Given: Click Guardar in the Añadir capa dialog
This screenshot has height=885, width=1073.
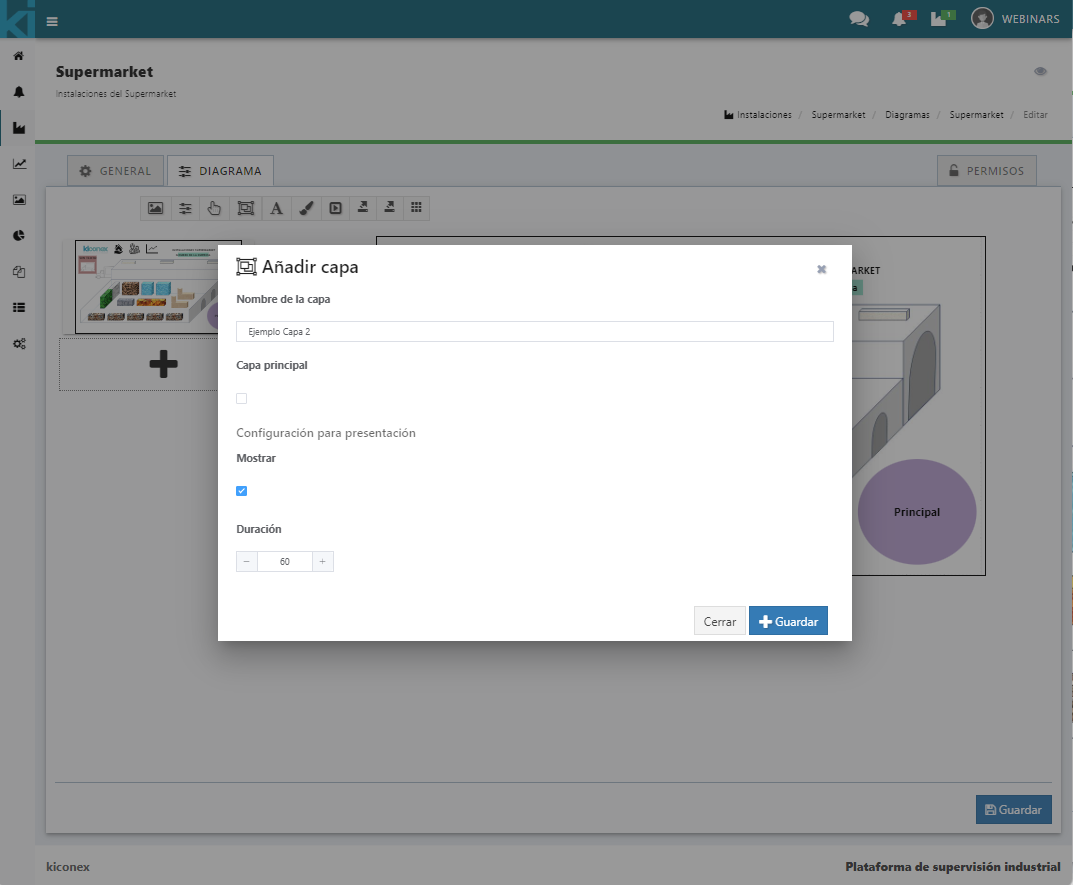Looking at the screenshot, I should (x=788, y=621).
